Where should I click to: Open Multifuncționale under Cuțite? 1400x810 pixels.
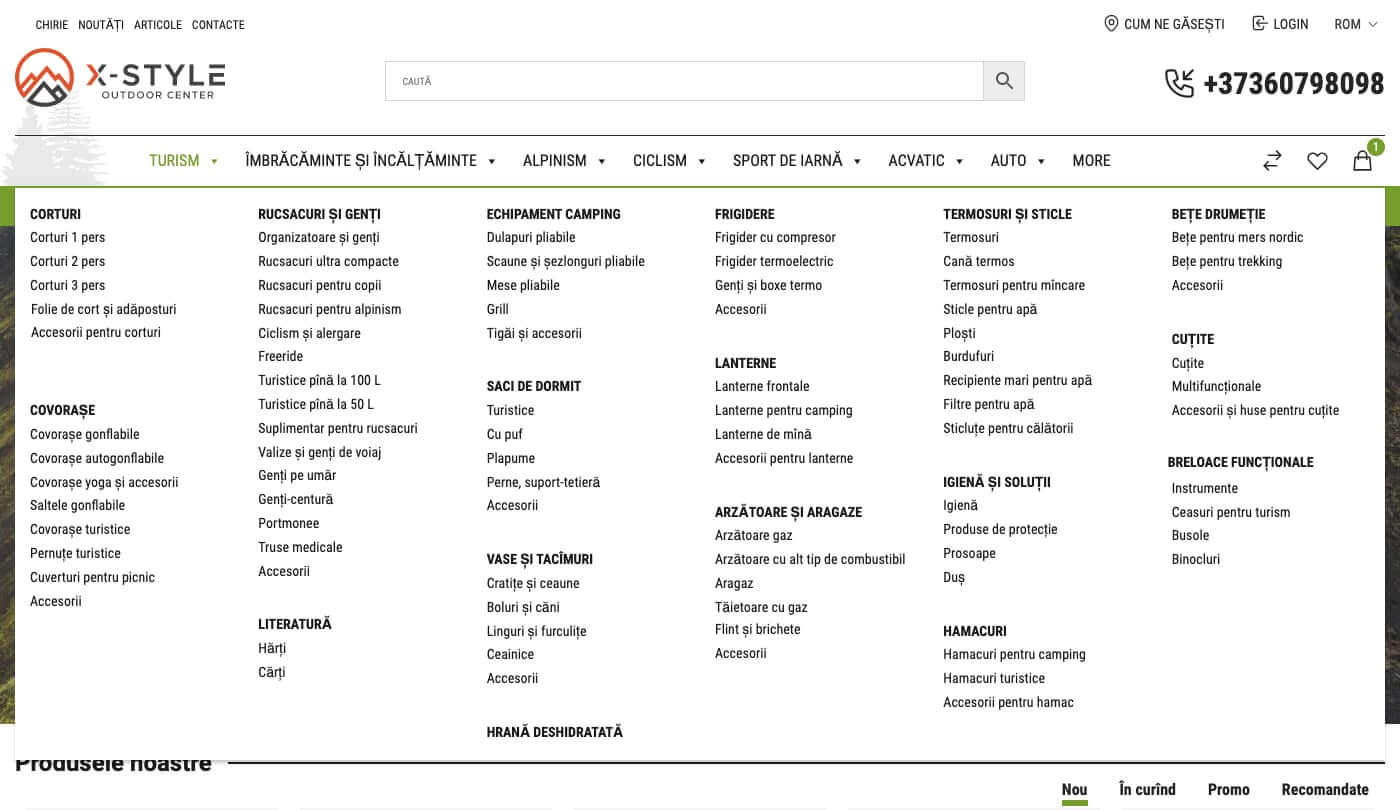click(1216, 386)
